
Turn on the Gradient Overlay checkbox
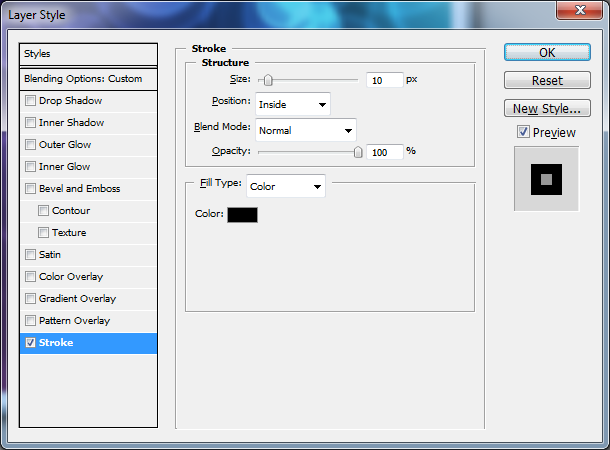pos(30,299)
